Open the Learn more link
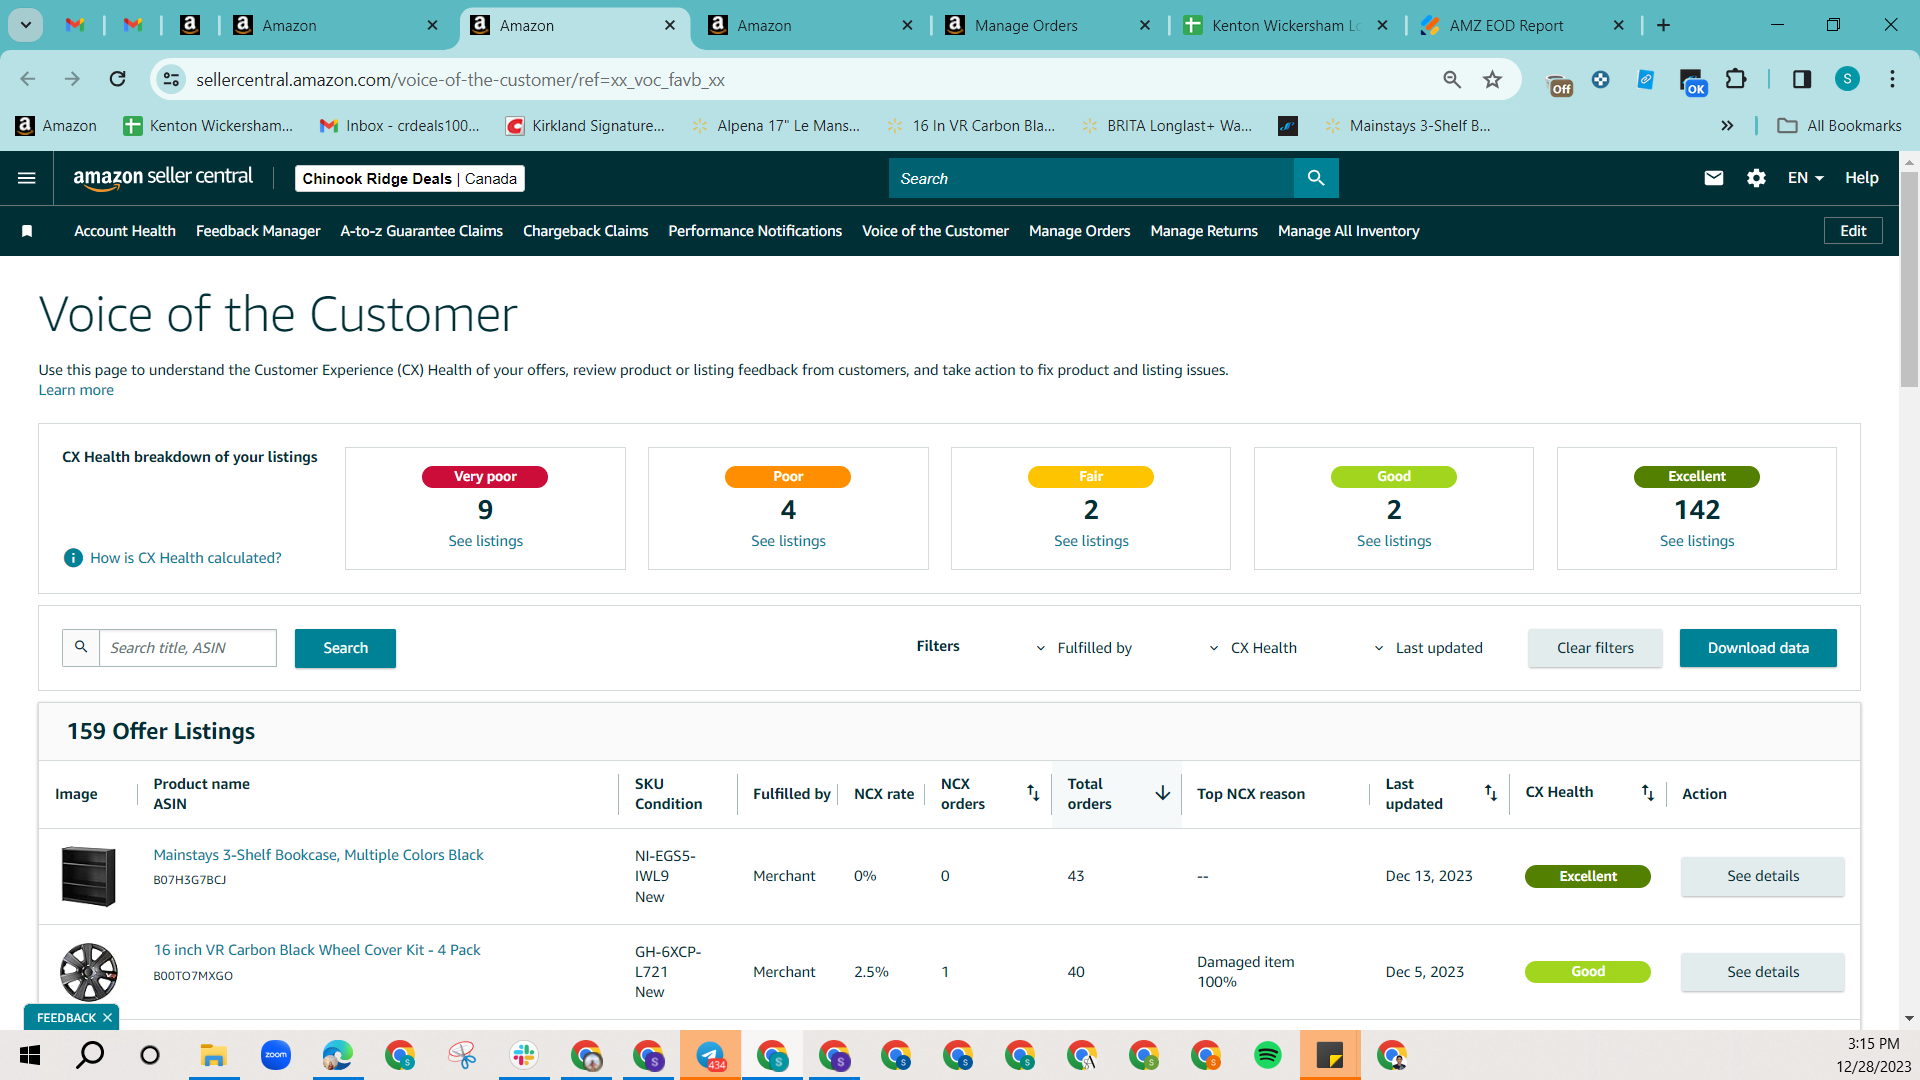Viewport: 1920px width, 1080px height. [76, 390]
